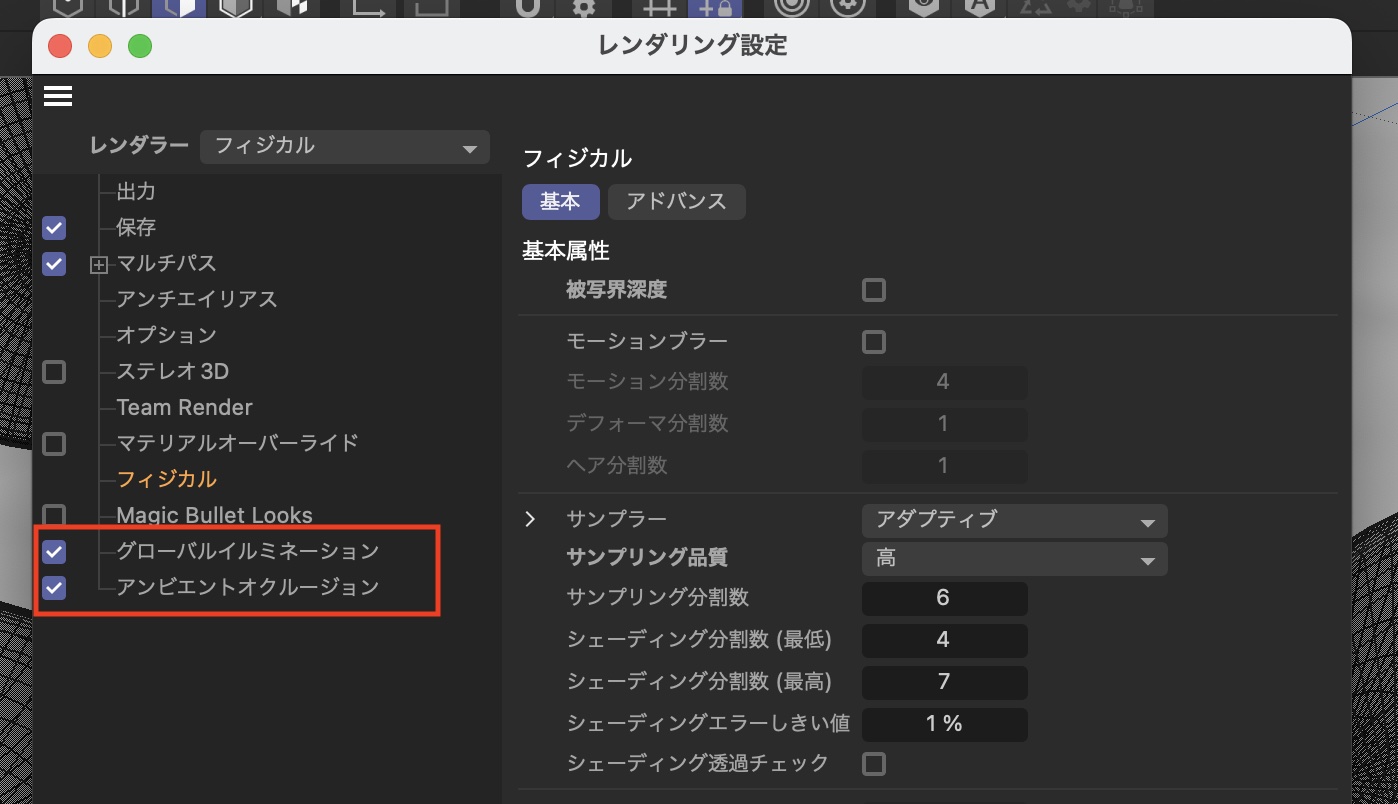This screenshot has height=804, width=1398.
Task: Enable Magic Bullet Looks checkbox
Action: 54,516
